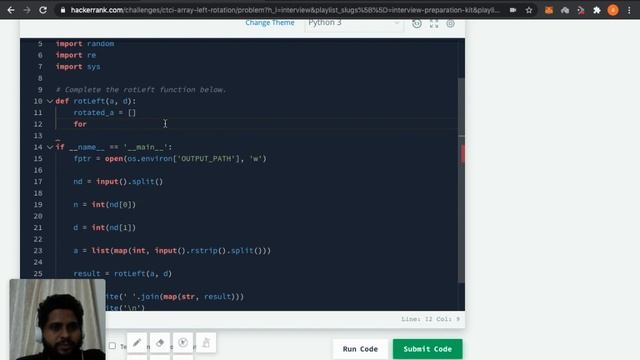Select the eraser annotation tool
640x360 pixels.
click(160, 343)
